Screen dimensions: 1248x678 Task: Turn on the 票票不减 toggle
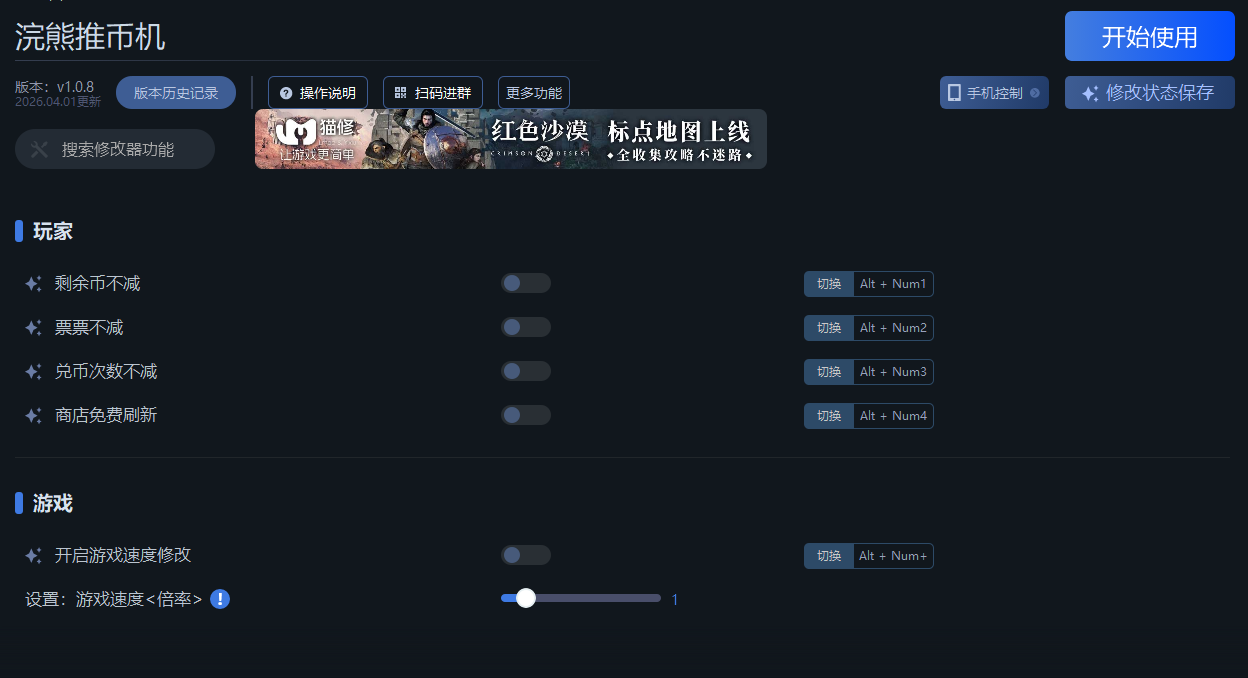525,328
